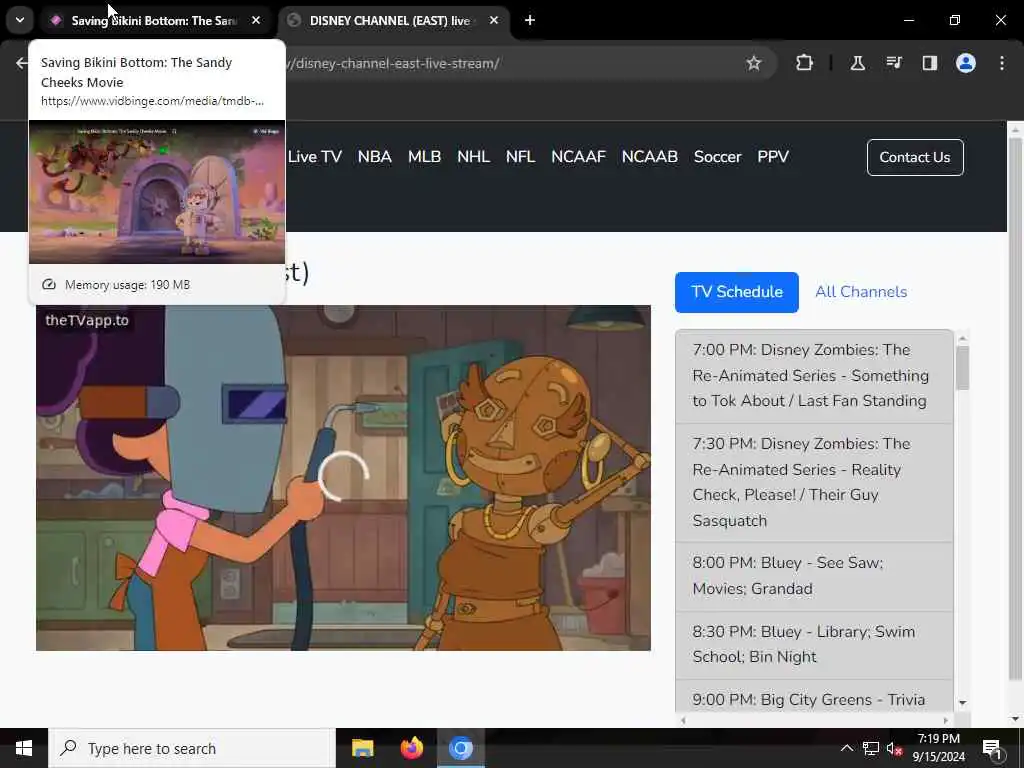
Task: Click the schedule list vertical scrollbar thumb
Action: pos(962,368)
